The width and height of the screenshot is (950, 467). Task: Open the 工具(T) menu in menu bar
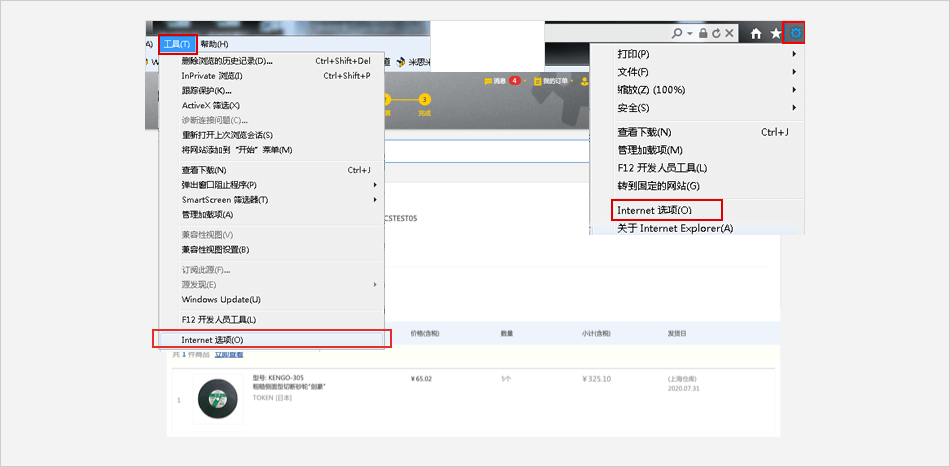click(176, 44)
